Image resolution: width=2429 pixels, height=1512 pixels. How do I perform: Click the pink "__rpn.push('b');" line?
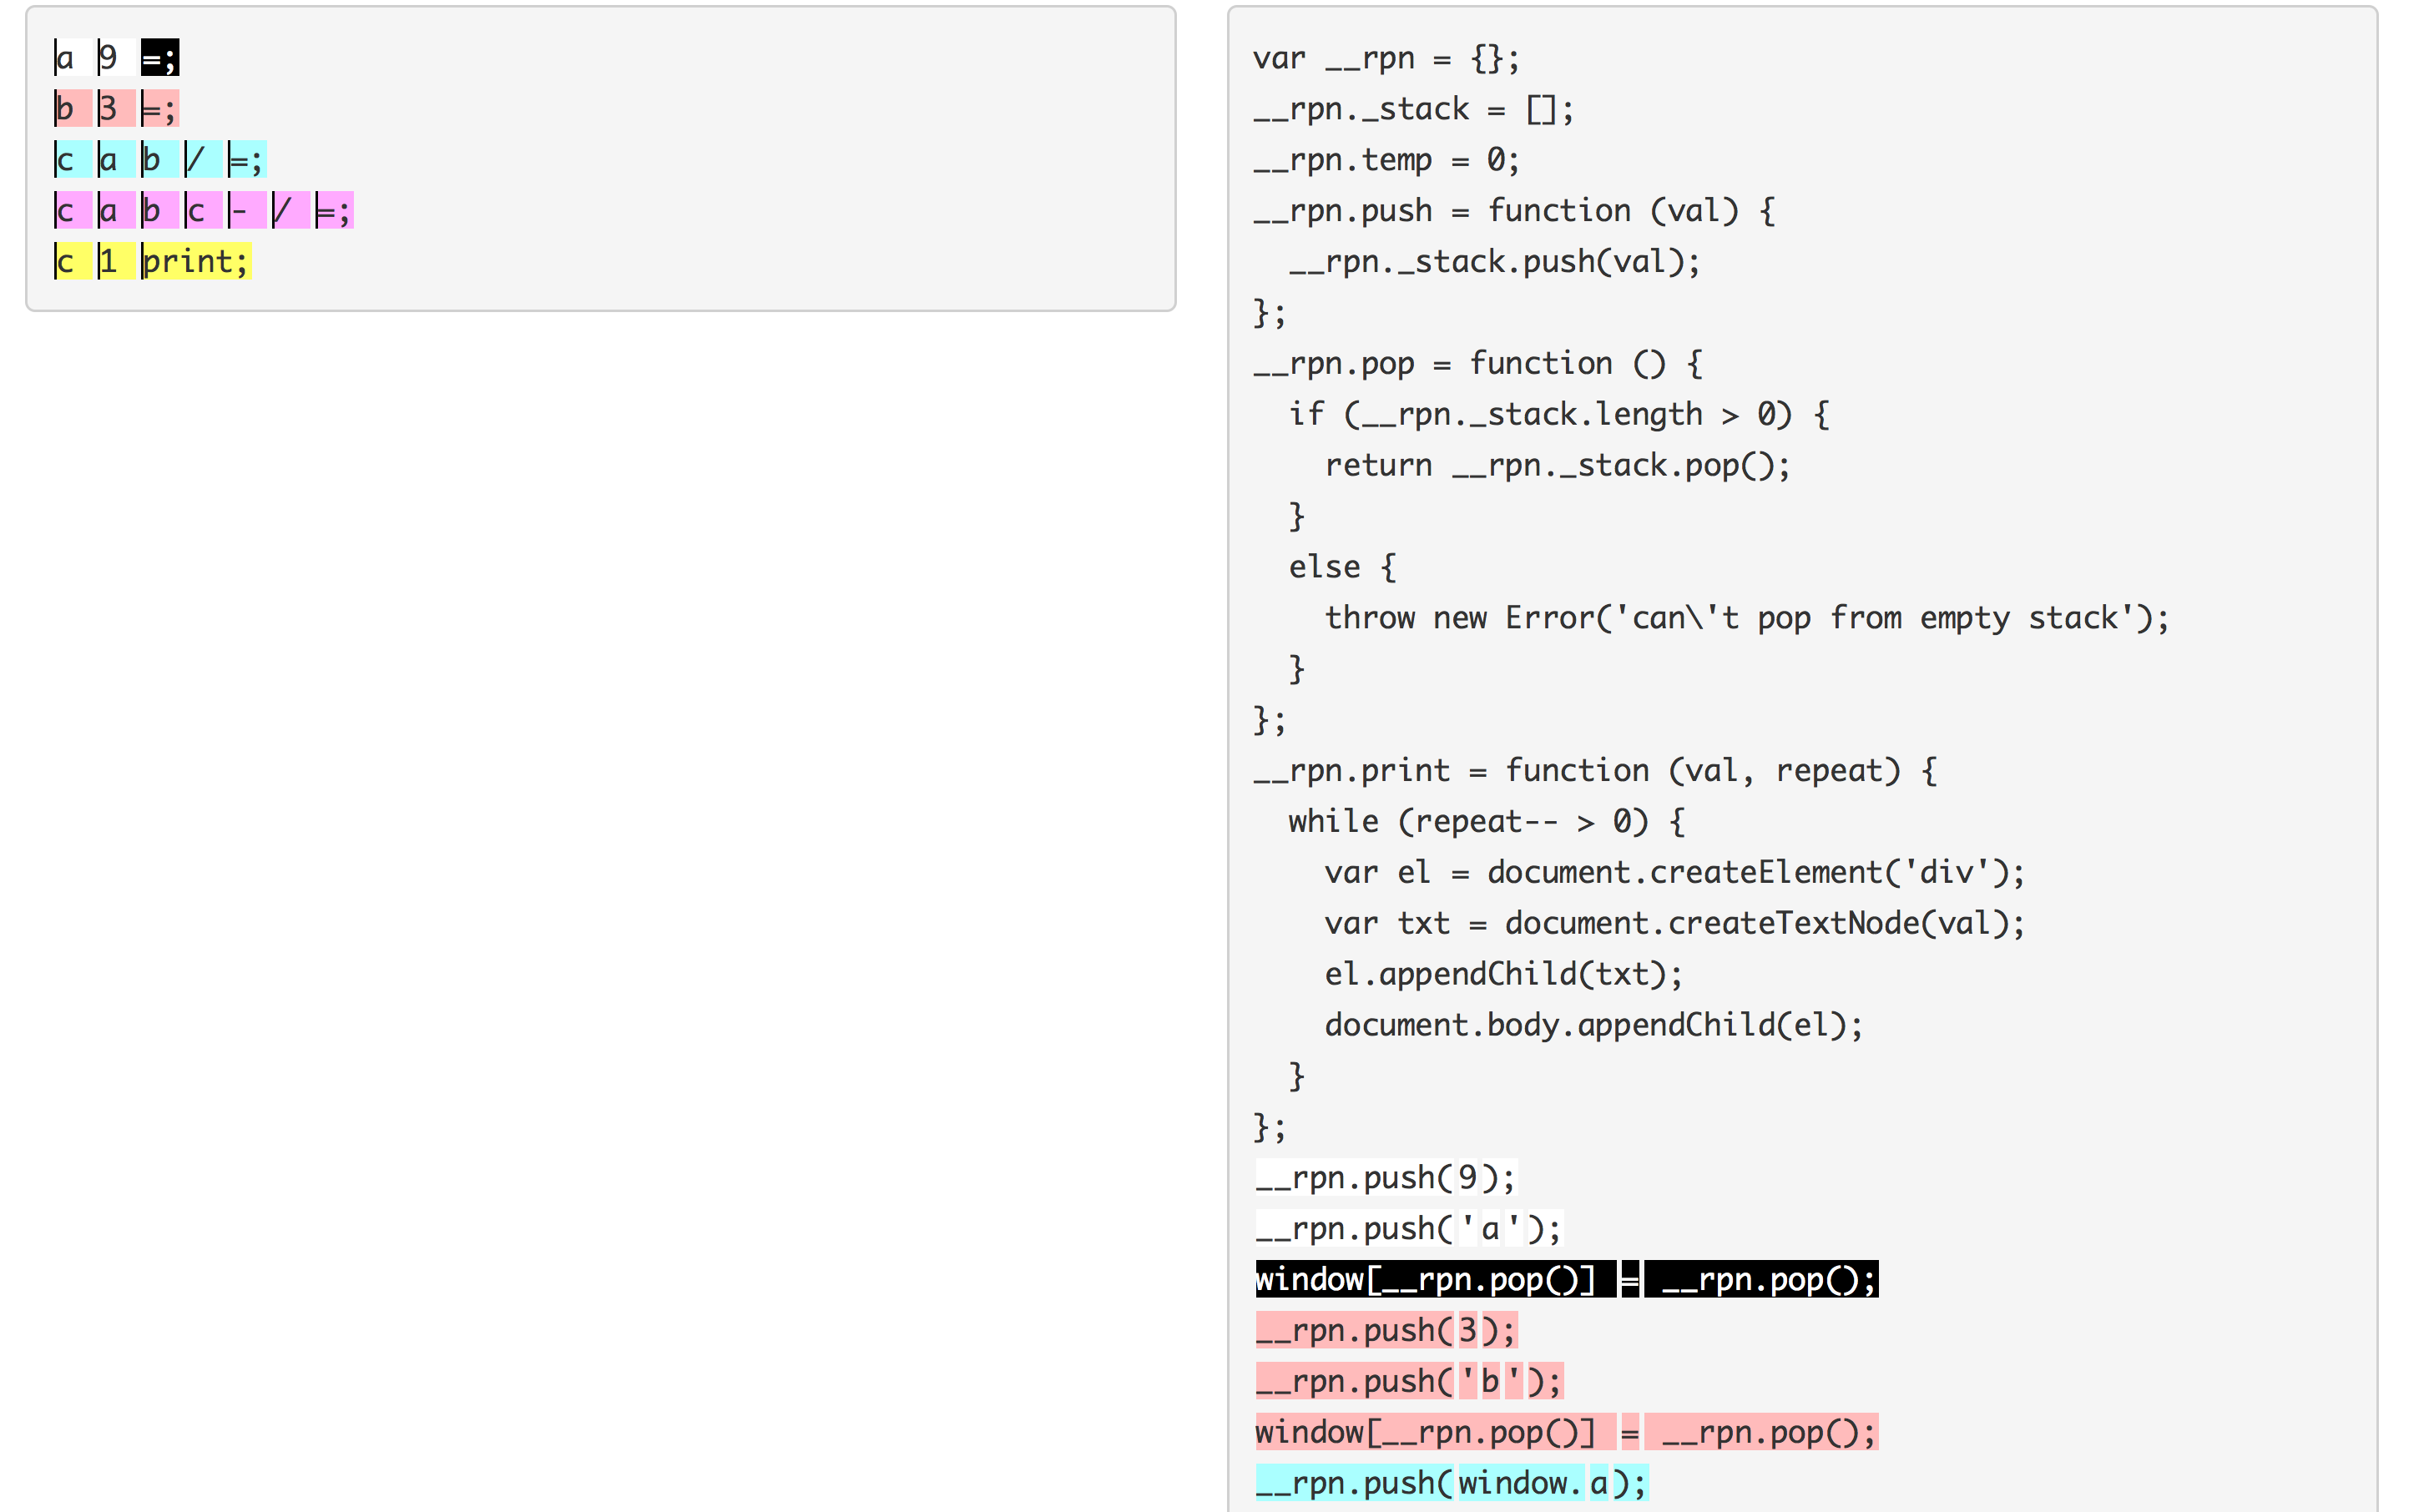[1409, 1382]
